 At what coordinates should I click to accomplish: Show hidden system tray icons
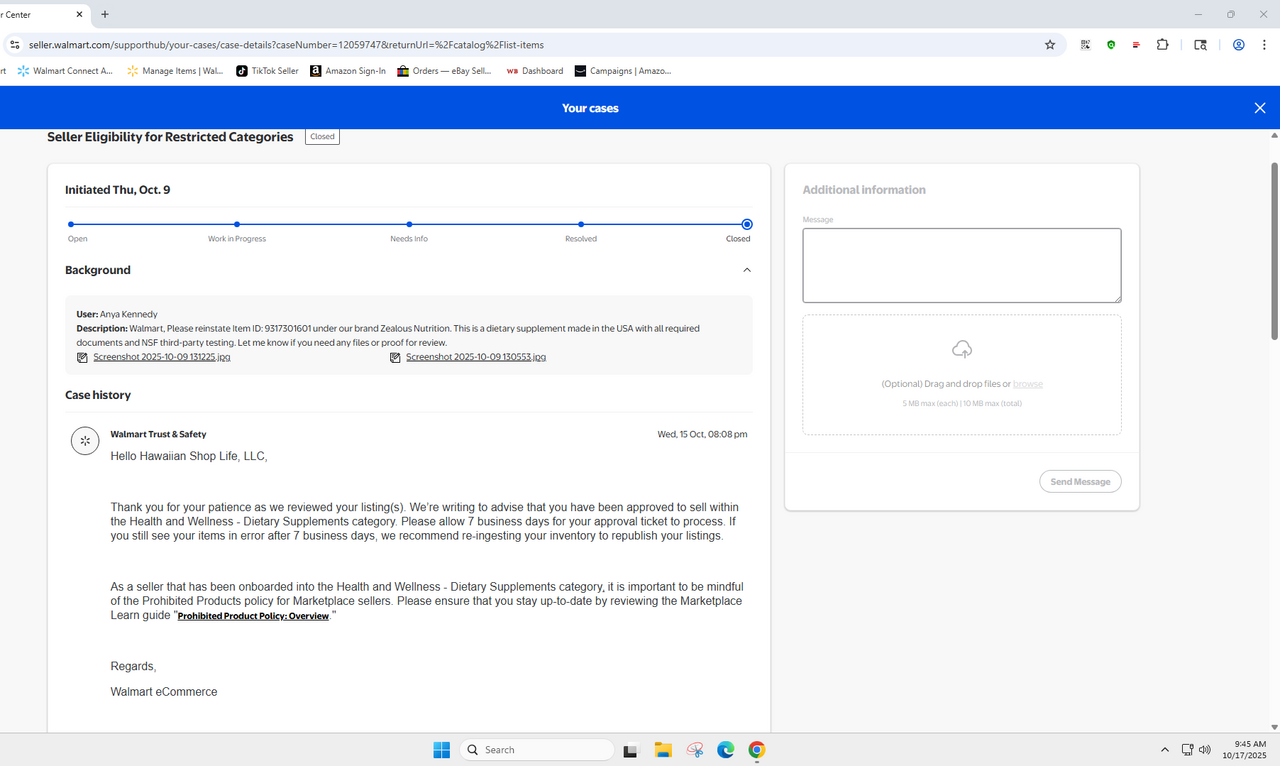click(x=1164, y=750)
